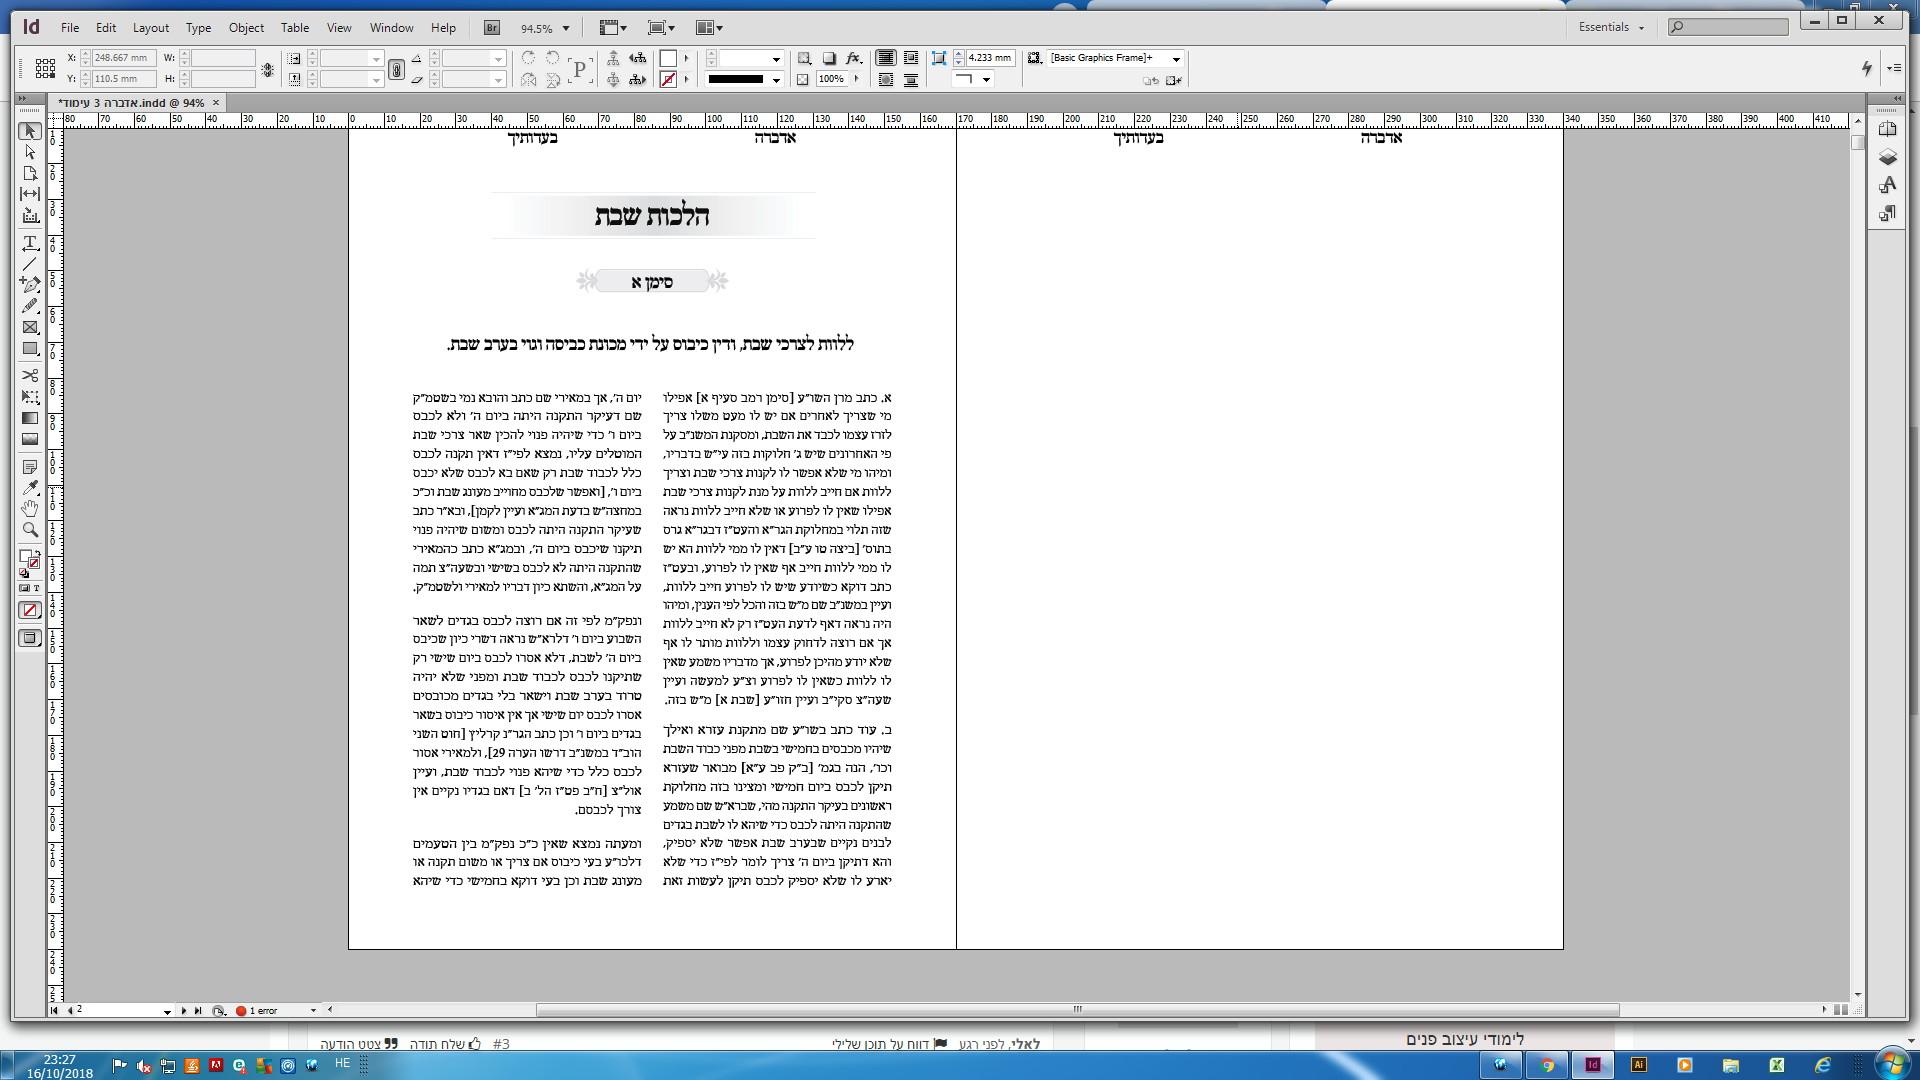Open the Essentials workspace switcher

click(x=1611, y=27)
